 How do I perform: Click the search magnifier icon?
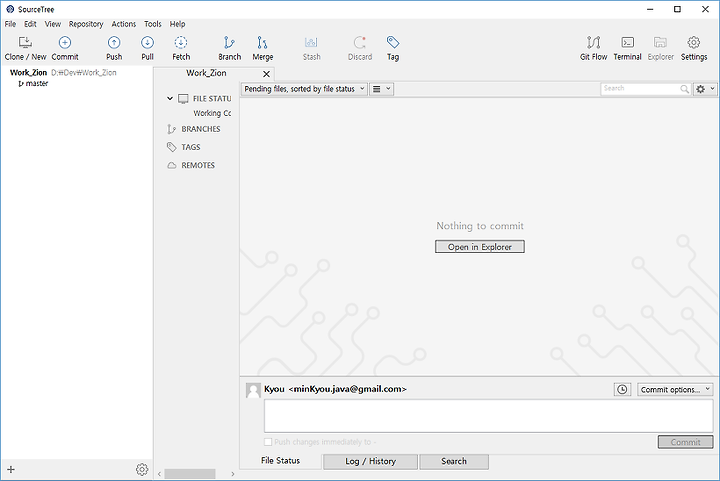pyautogui.click(x=684, y=89)
